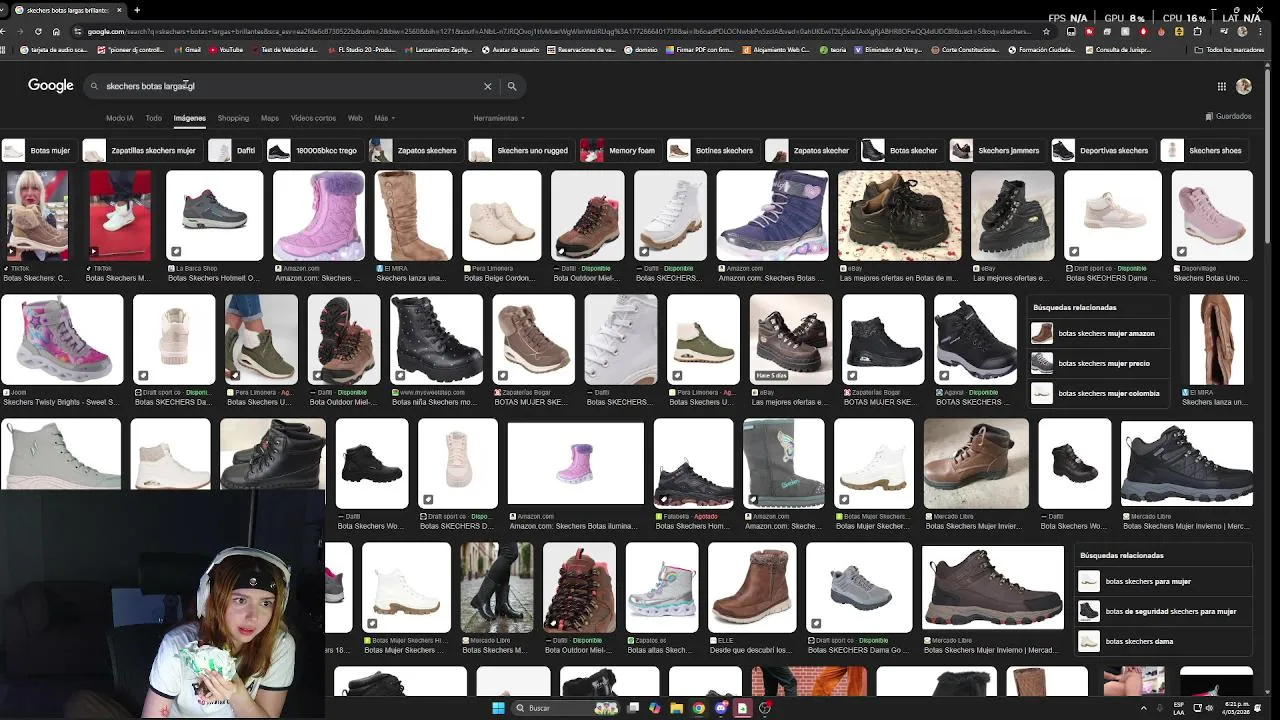Open ELLE brown ankle boot image
The width and height of the screenshot is (1280, 720).
pyautogui.click(x=752, y=588)
